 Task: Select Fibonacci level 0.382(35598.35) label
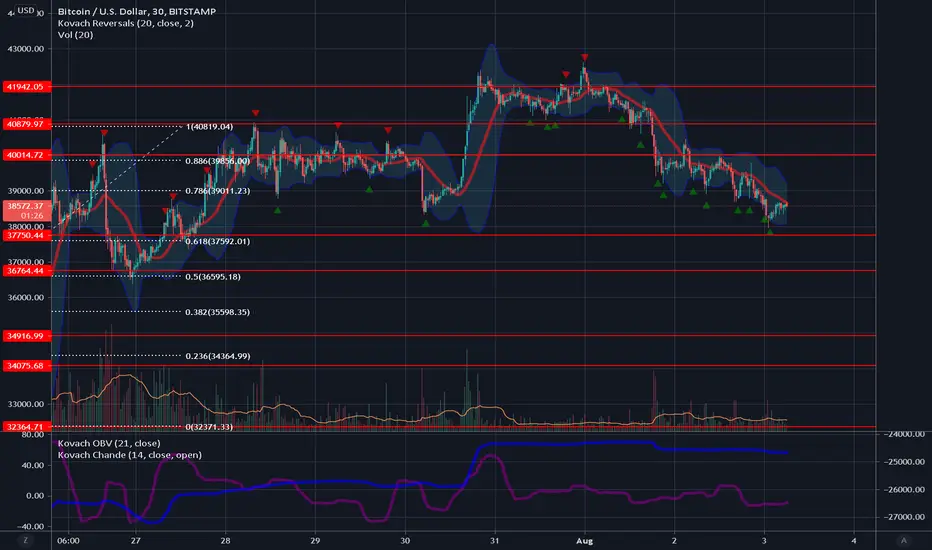[x=218, y=312]
